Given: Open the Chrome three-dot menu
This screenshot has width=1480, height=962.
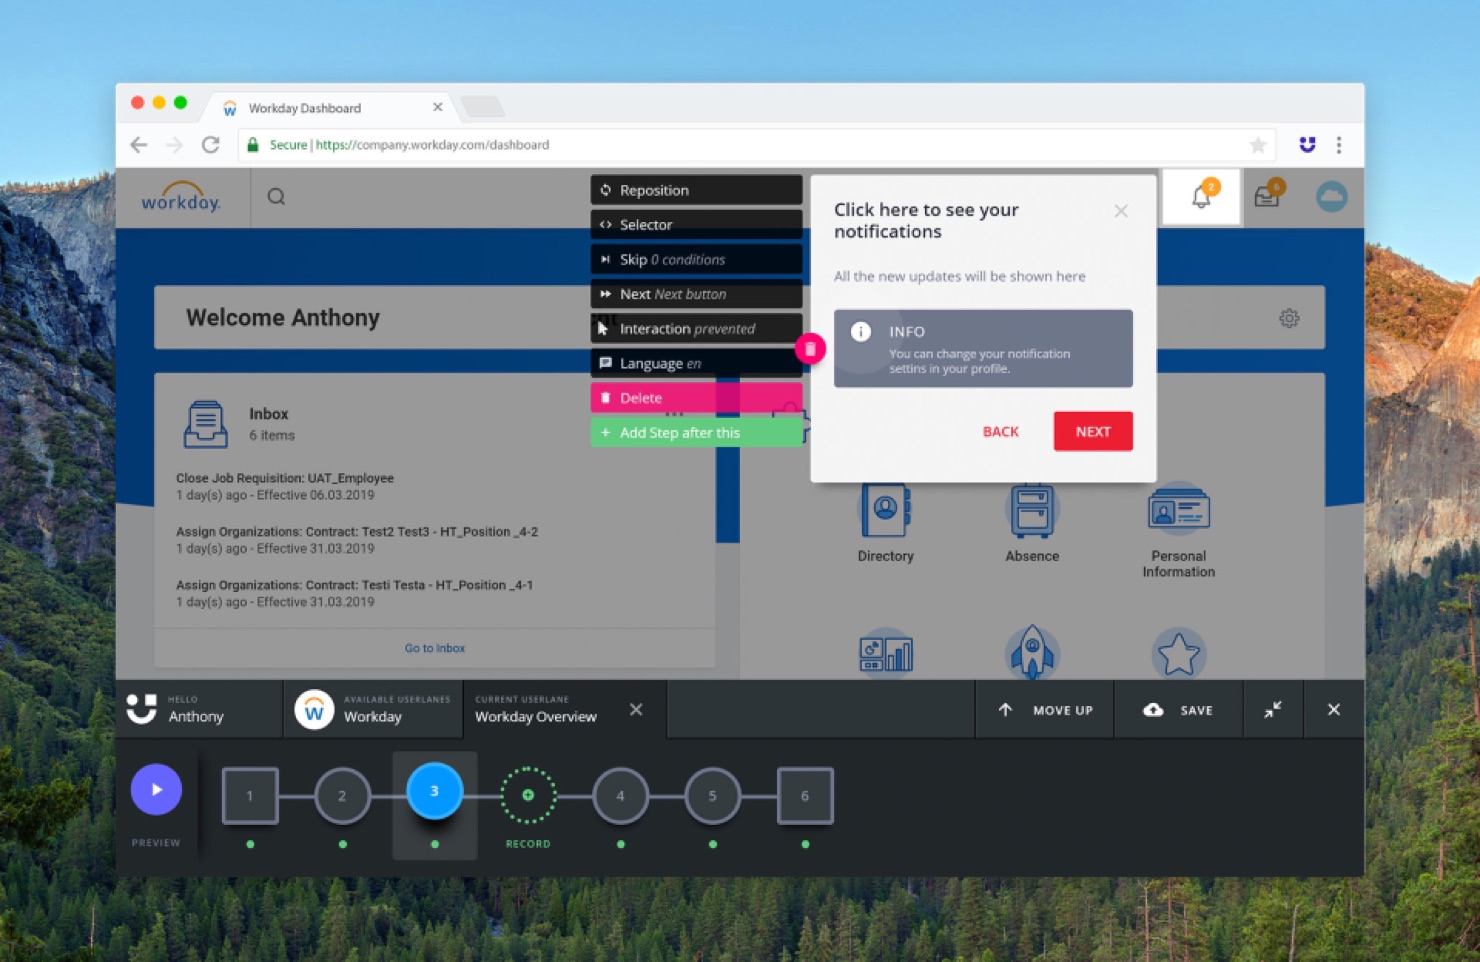Looking at the screenshot, I should tap(1339, 145).
